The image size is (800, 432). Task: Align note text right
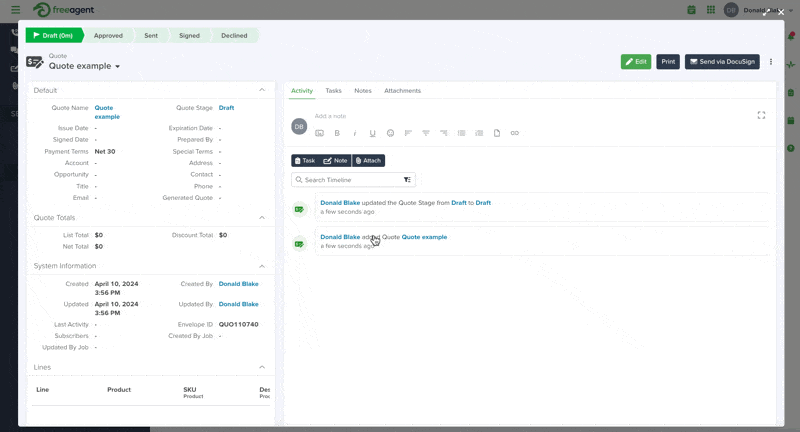(444, 133)
